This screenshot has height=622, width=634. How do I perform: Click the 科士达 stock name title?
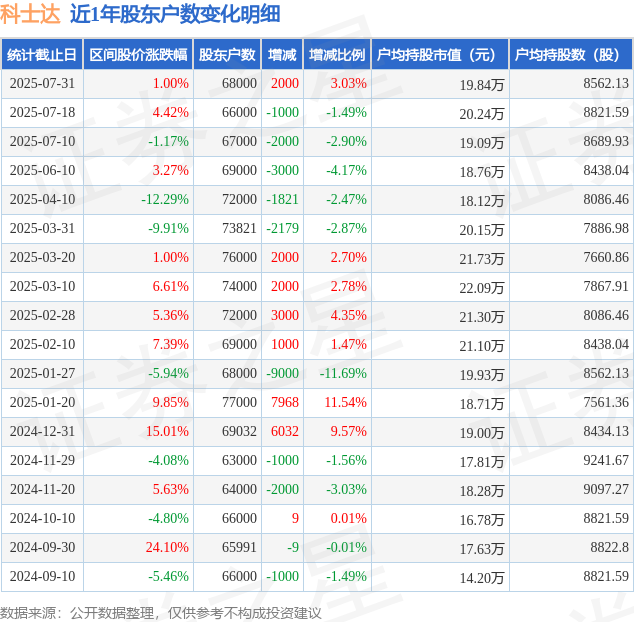(30, 14)
